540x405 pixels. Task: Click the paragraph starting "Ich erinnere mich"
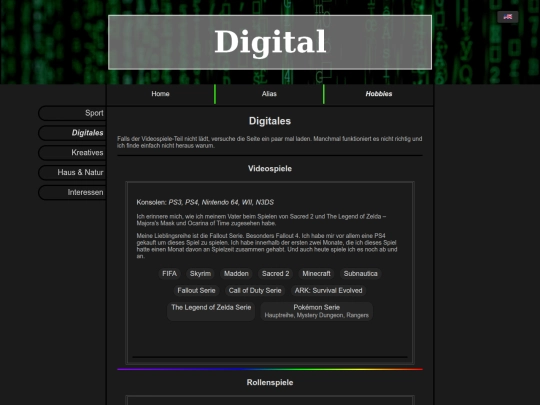(x=261, y=220)
